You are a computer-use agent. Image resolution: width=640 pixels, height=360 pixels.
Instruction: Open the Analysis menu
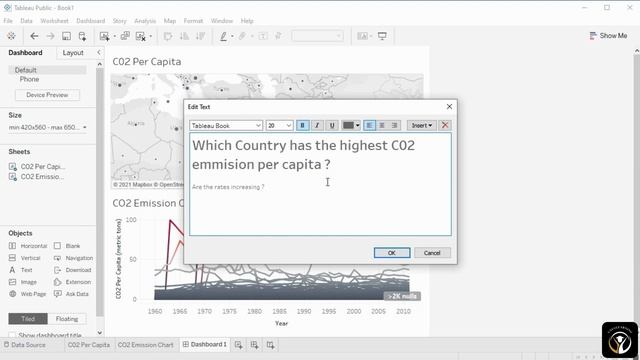tap(145, 21)
